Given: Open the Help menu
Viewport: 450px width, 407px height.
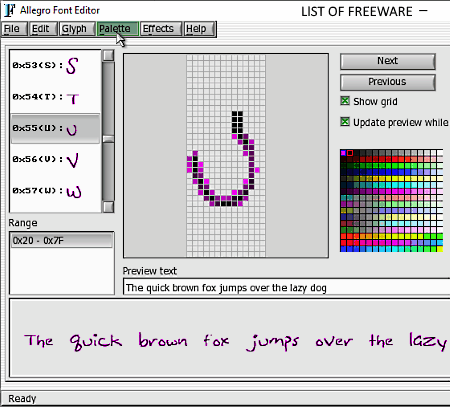Looking at the screenshot, I should pos(199,29).
